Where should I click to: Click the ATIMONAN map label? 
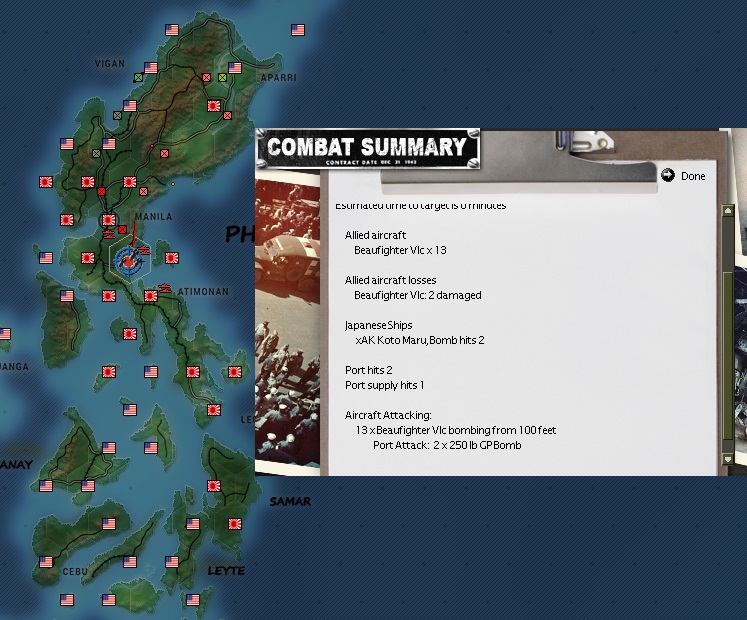tap(203, 291)
